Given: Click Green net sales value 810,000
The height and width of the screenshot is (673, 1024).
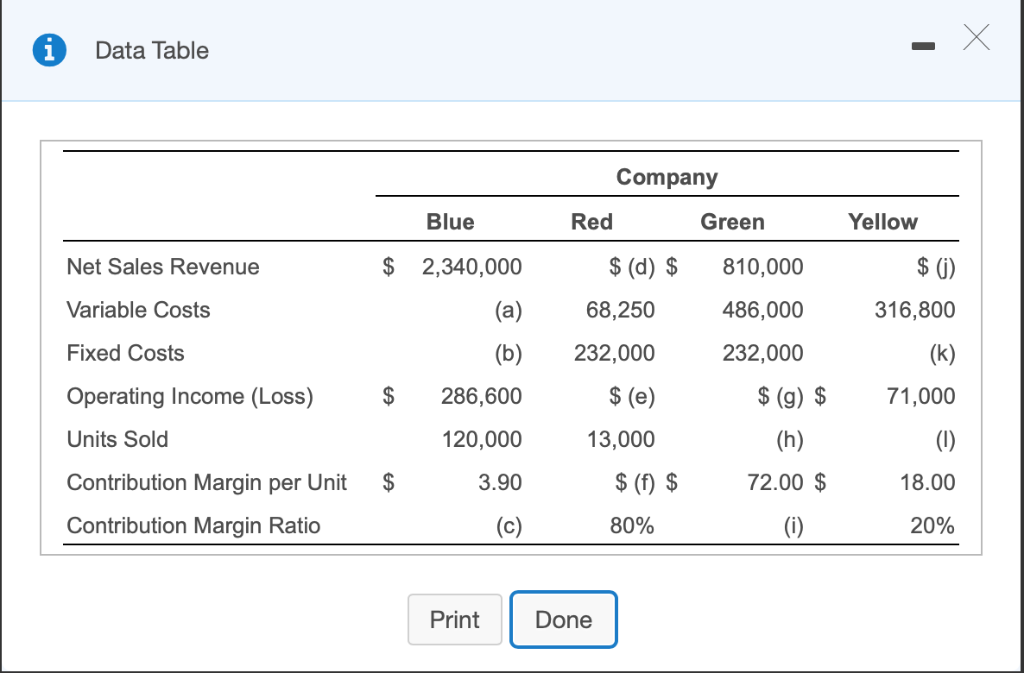Looking at the screenshot, I should tap(763, 266).
